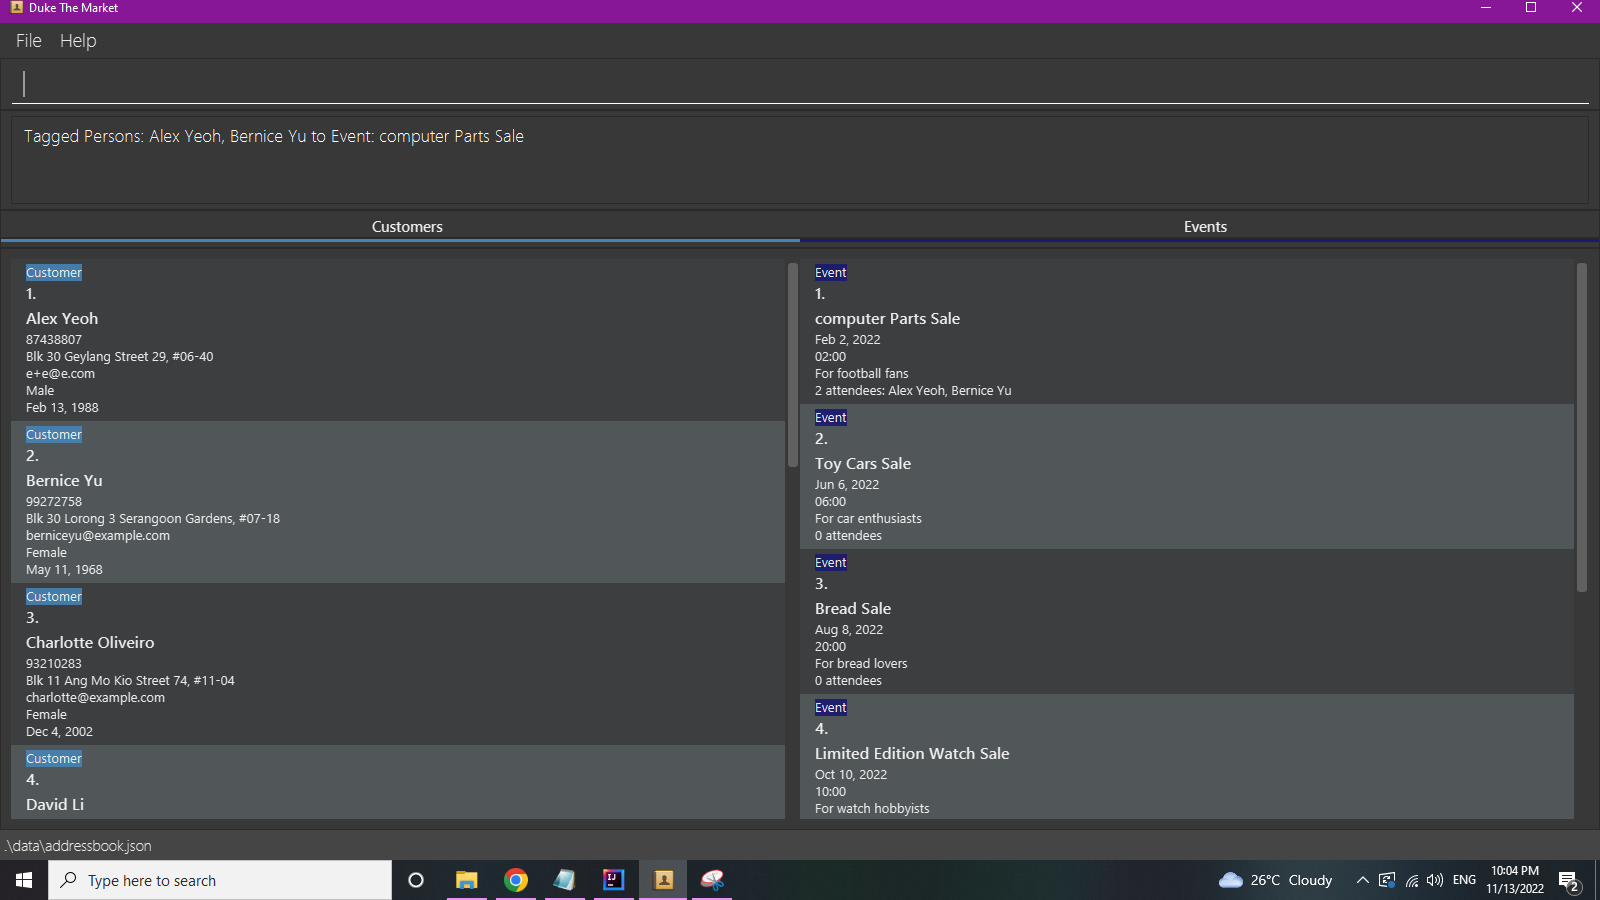1600x900 pixels.
Task: Select the Toy Cars Sale event
Action: coord(863,464)
